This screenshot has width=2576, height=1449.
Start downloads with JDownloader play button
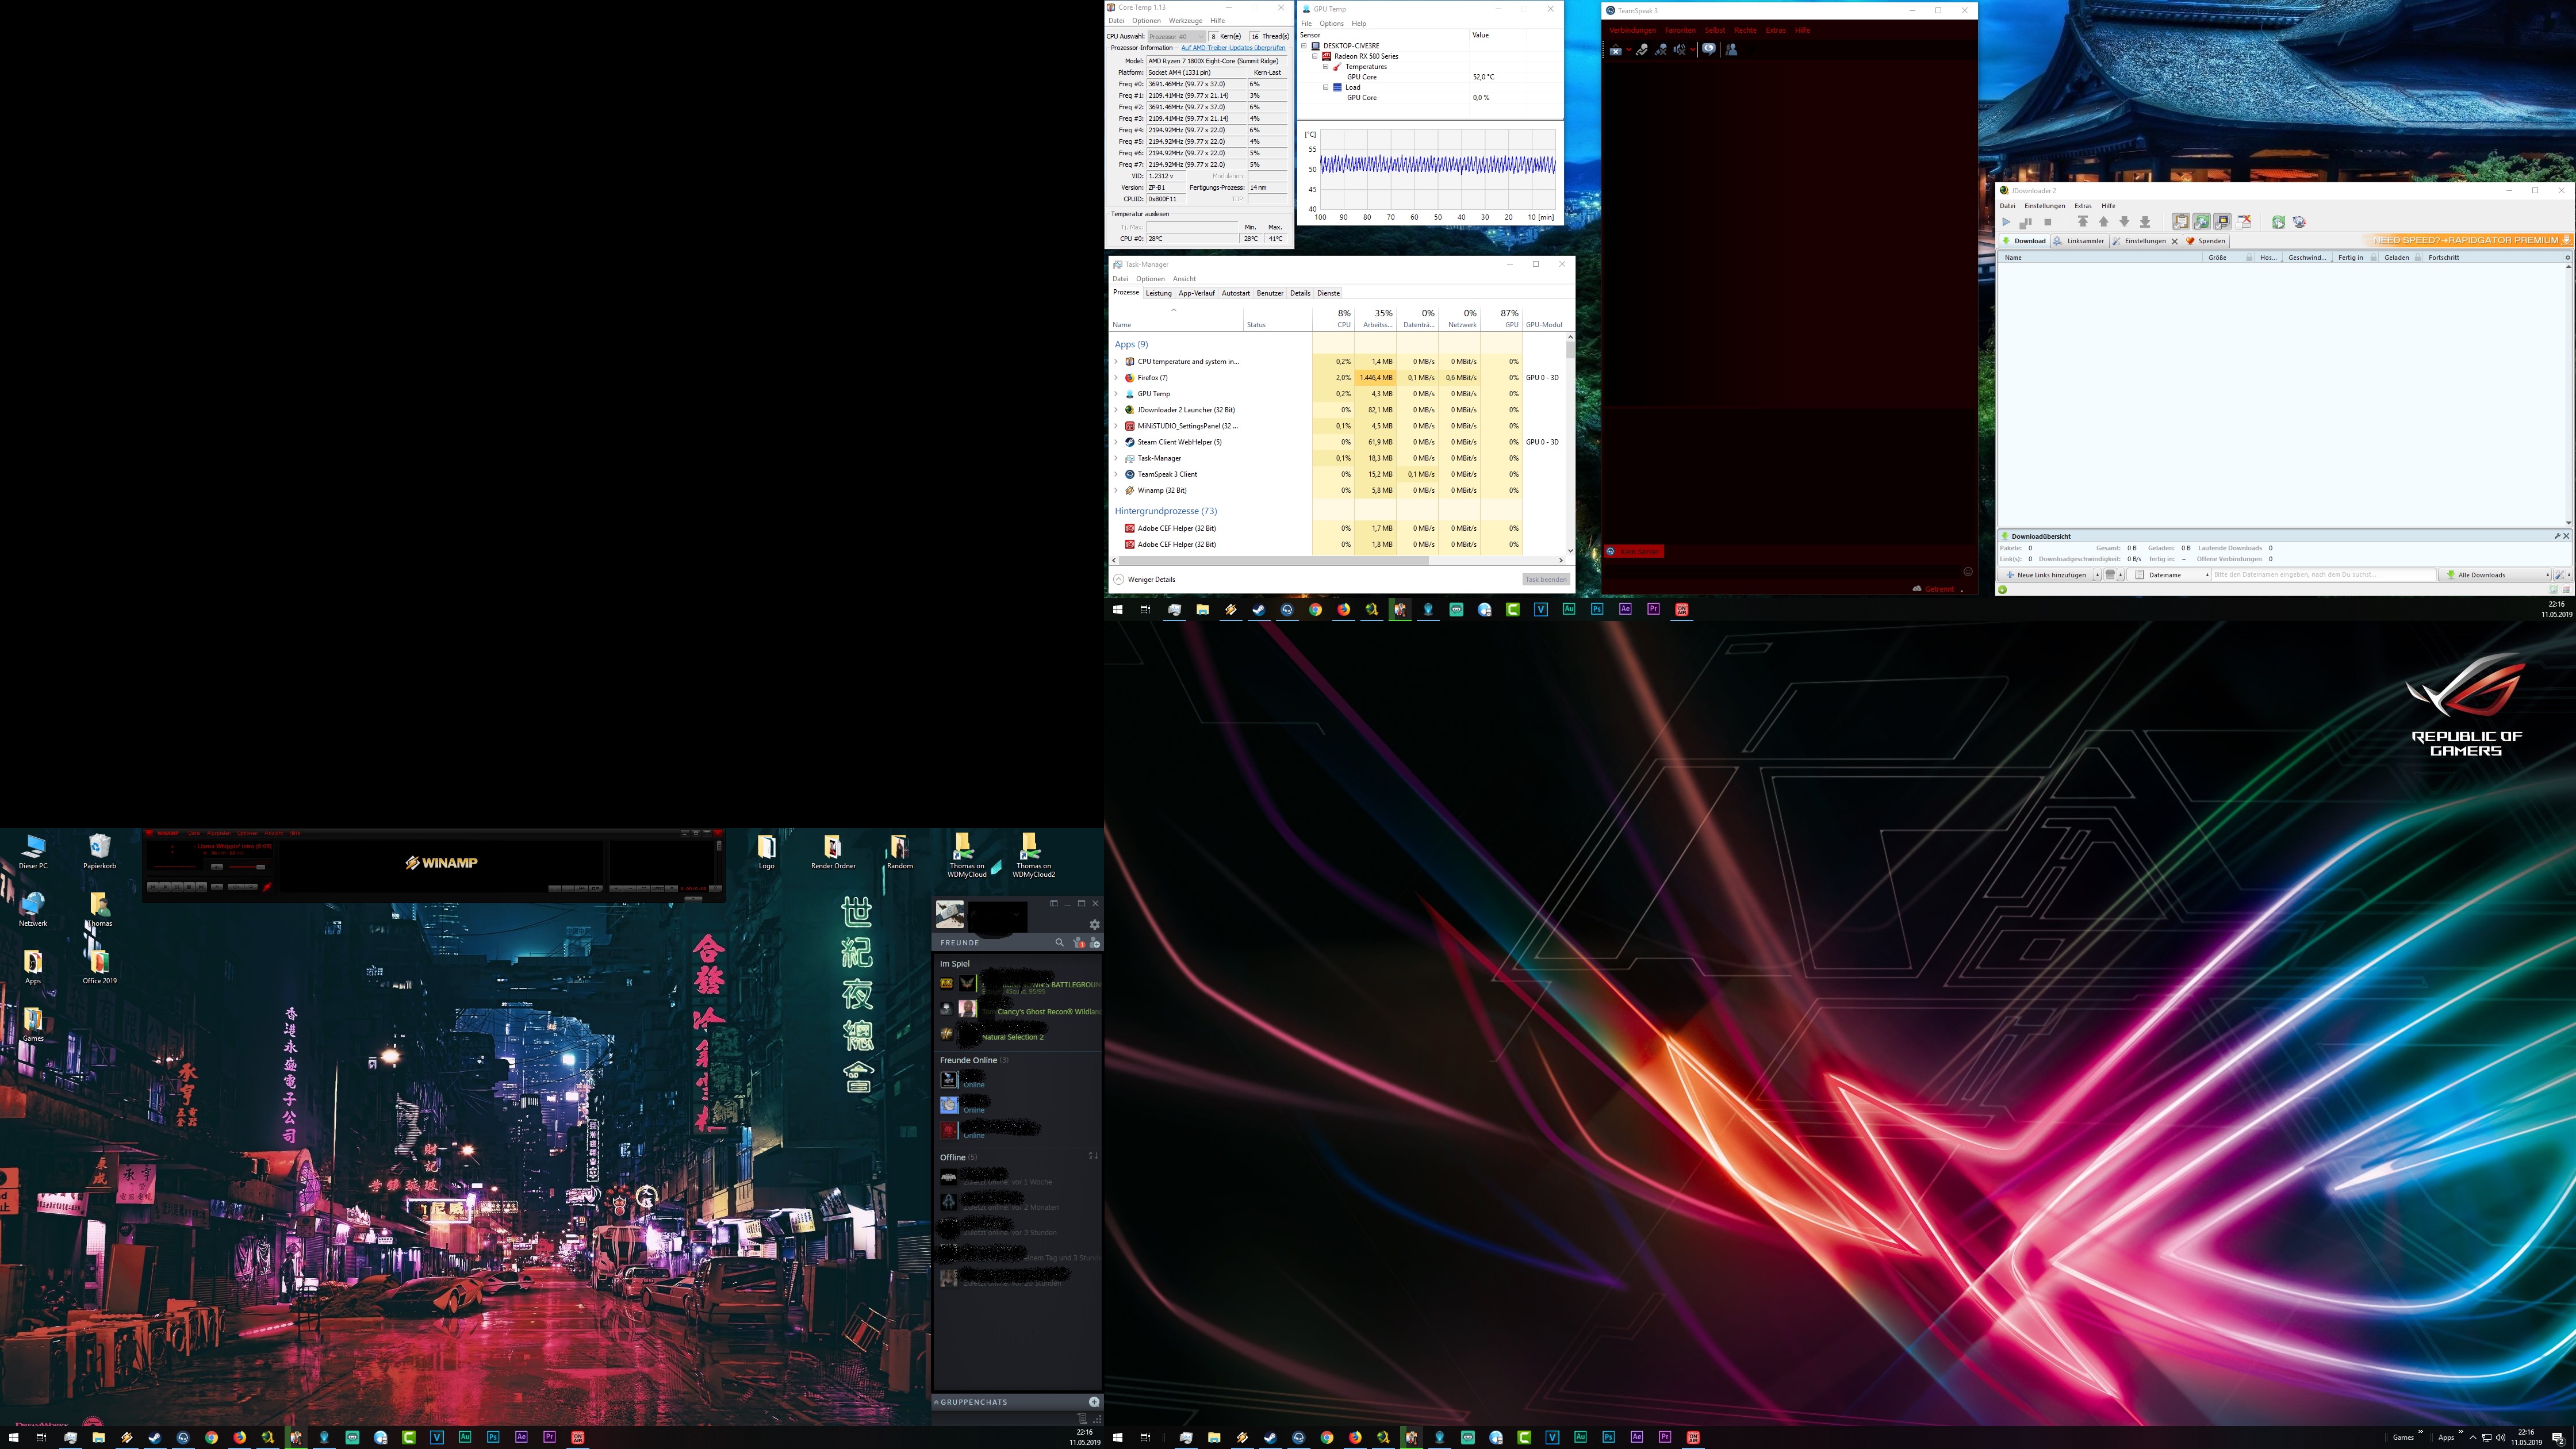(x=2005, y=222)
